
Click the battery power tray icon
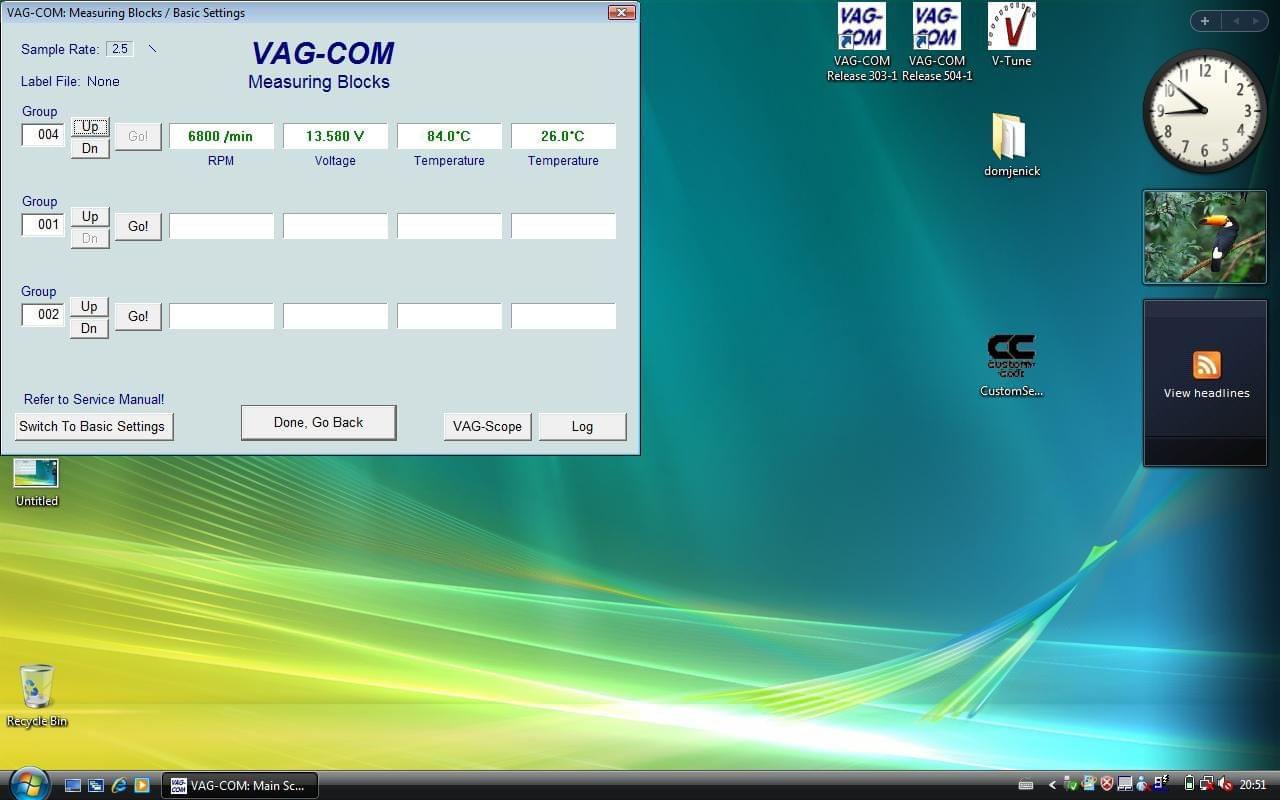tap(1189, 785)
